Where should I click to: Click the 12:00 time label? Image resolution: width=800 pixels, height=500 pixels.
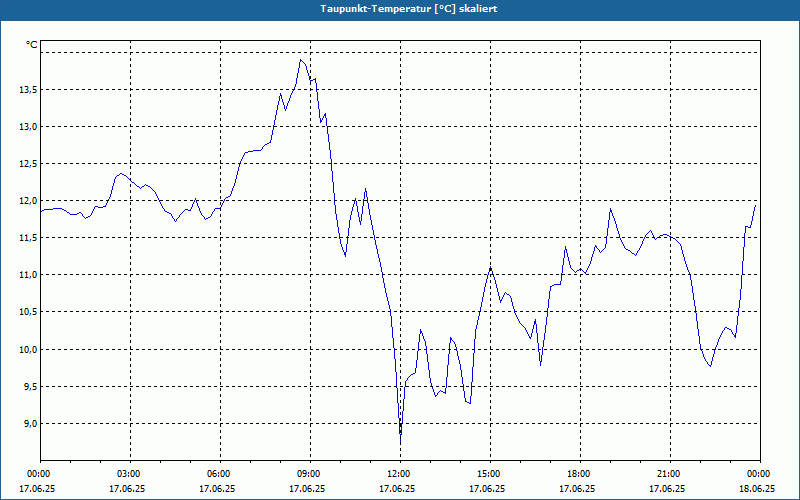coord(400,474)
